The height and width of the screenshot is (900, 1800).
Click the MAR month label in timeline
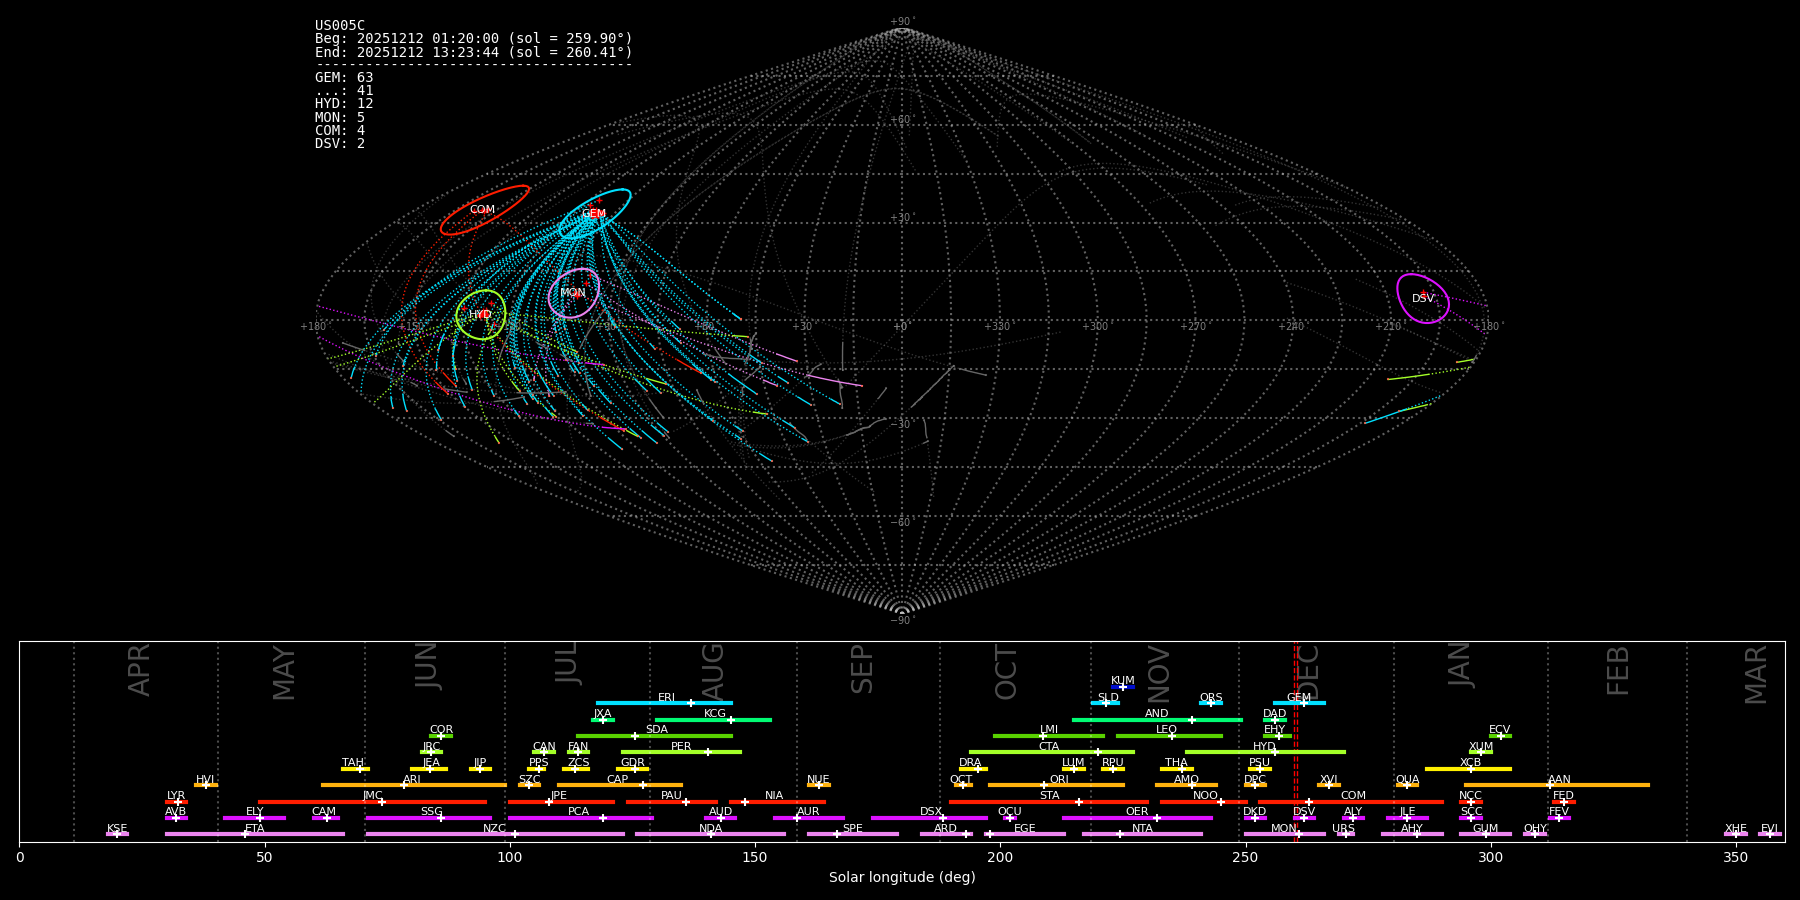pos(1756,675)
